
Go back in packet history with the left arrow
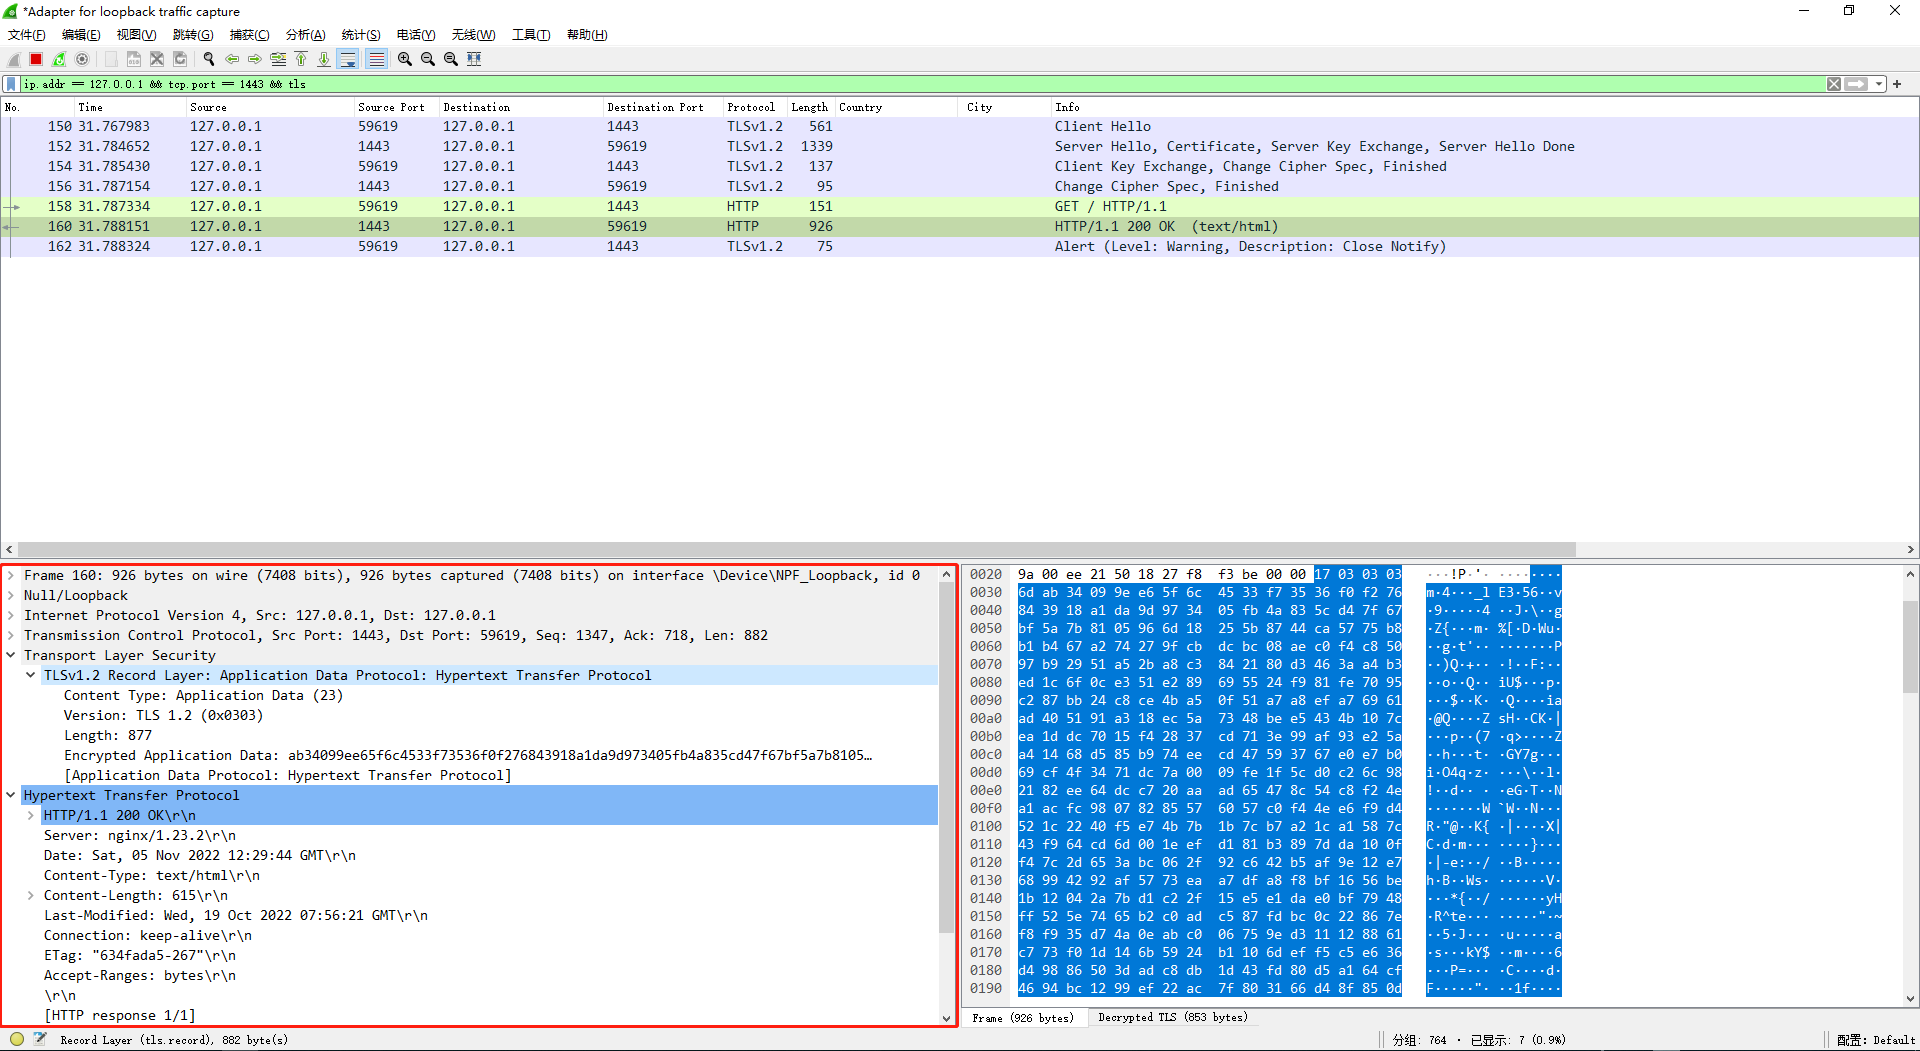(x=232, y=59)
